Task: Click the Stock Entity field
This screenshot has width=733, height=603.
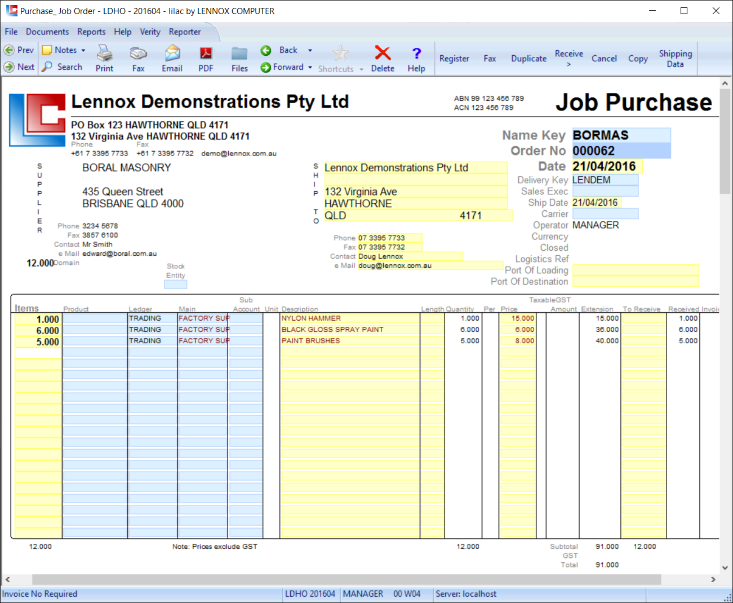Action: click(175, 284)
